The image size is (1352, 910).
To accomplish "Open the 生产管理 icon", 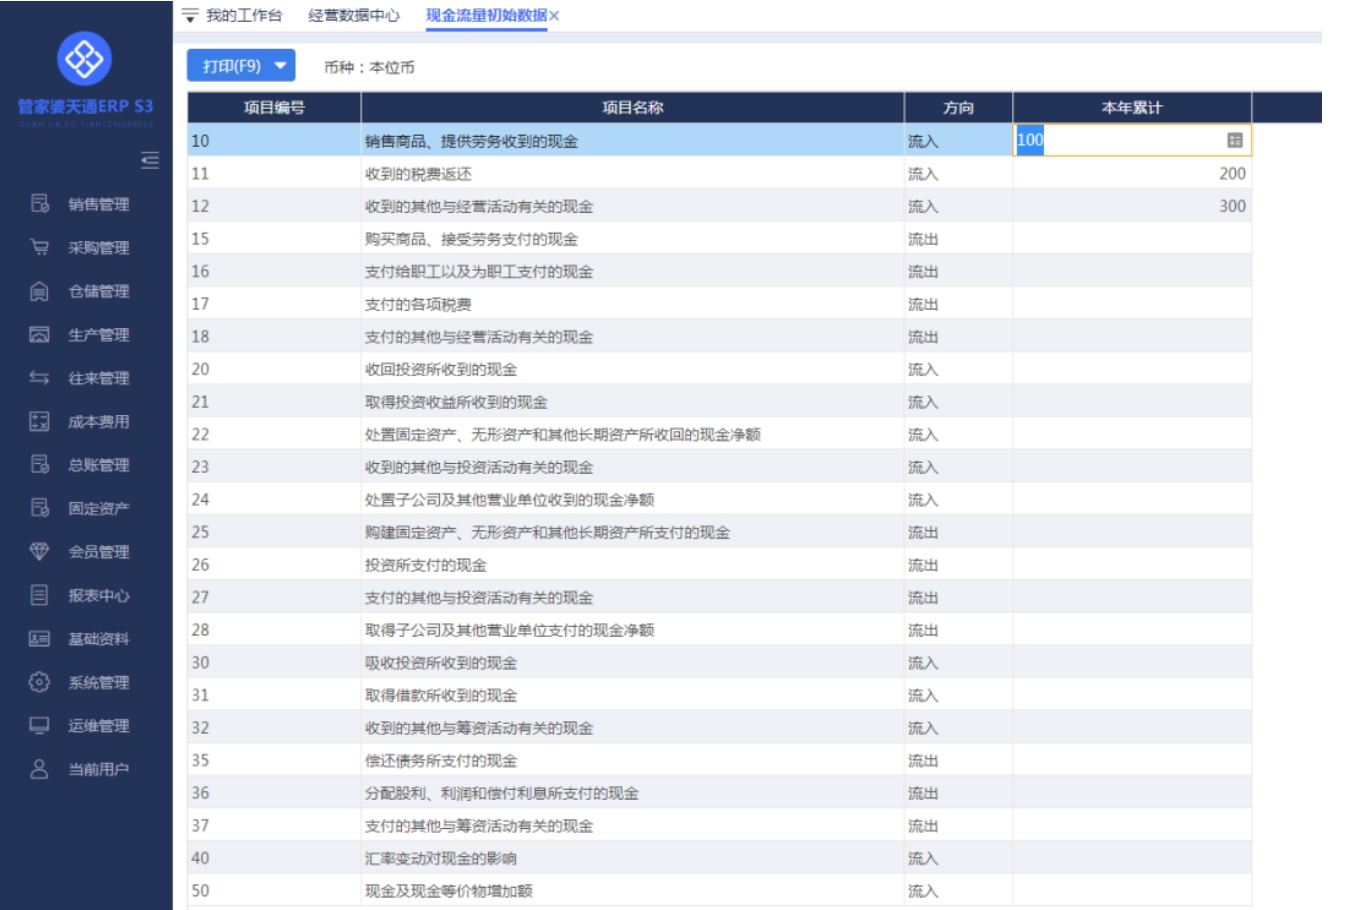I will point(39,334).
